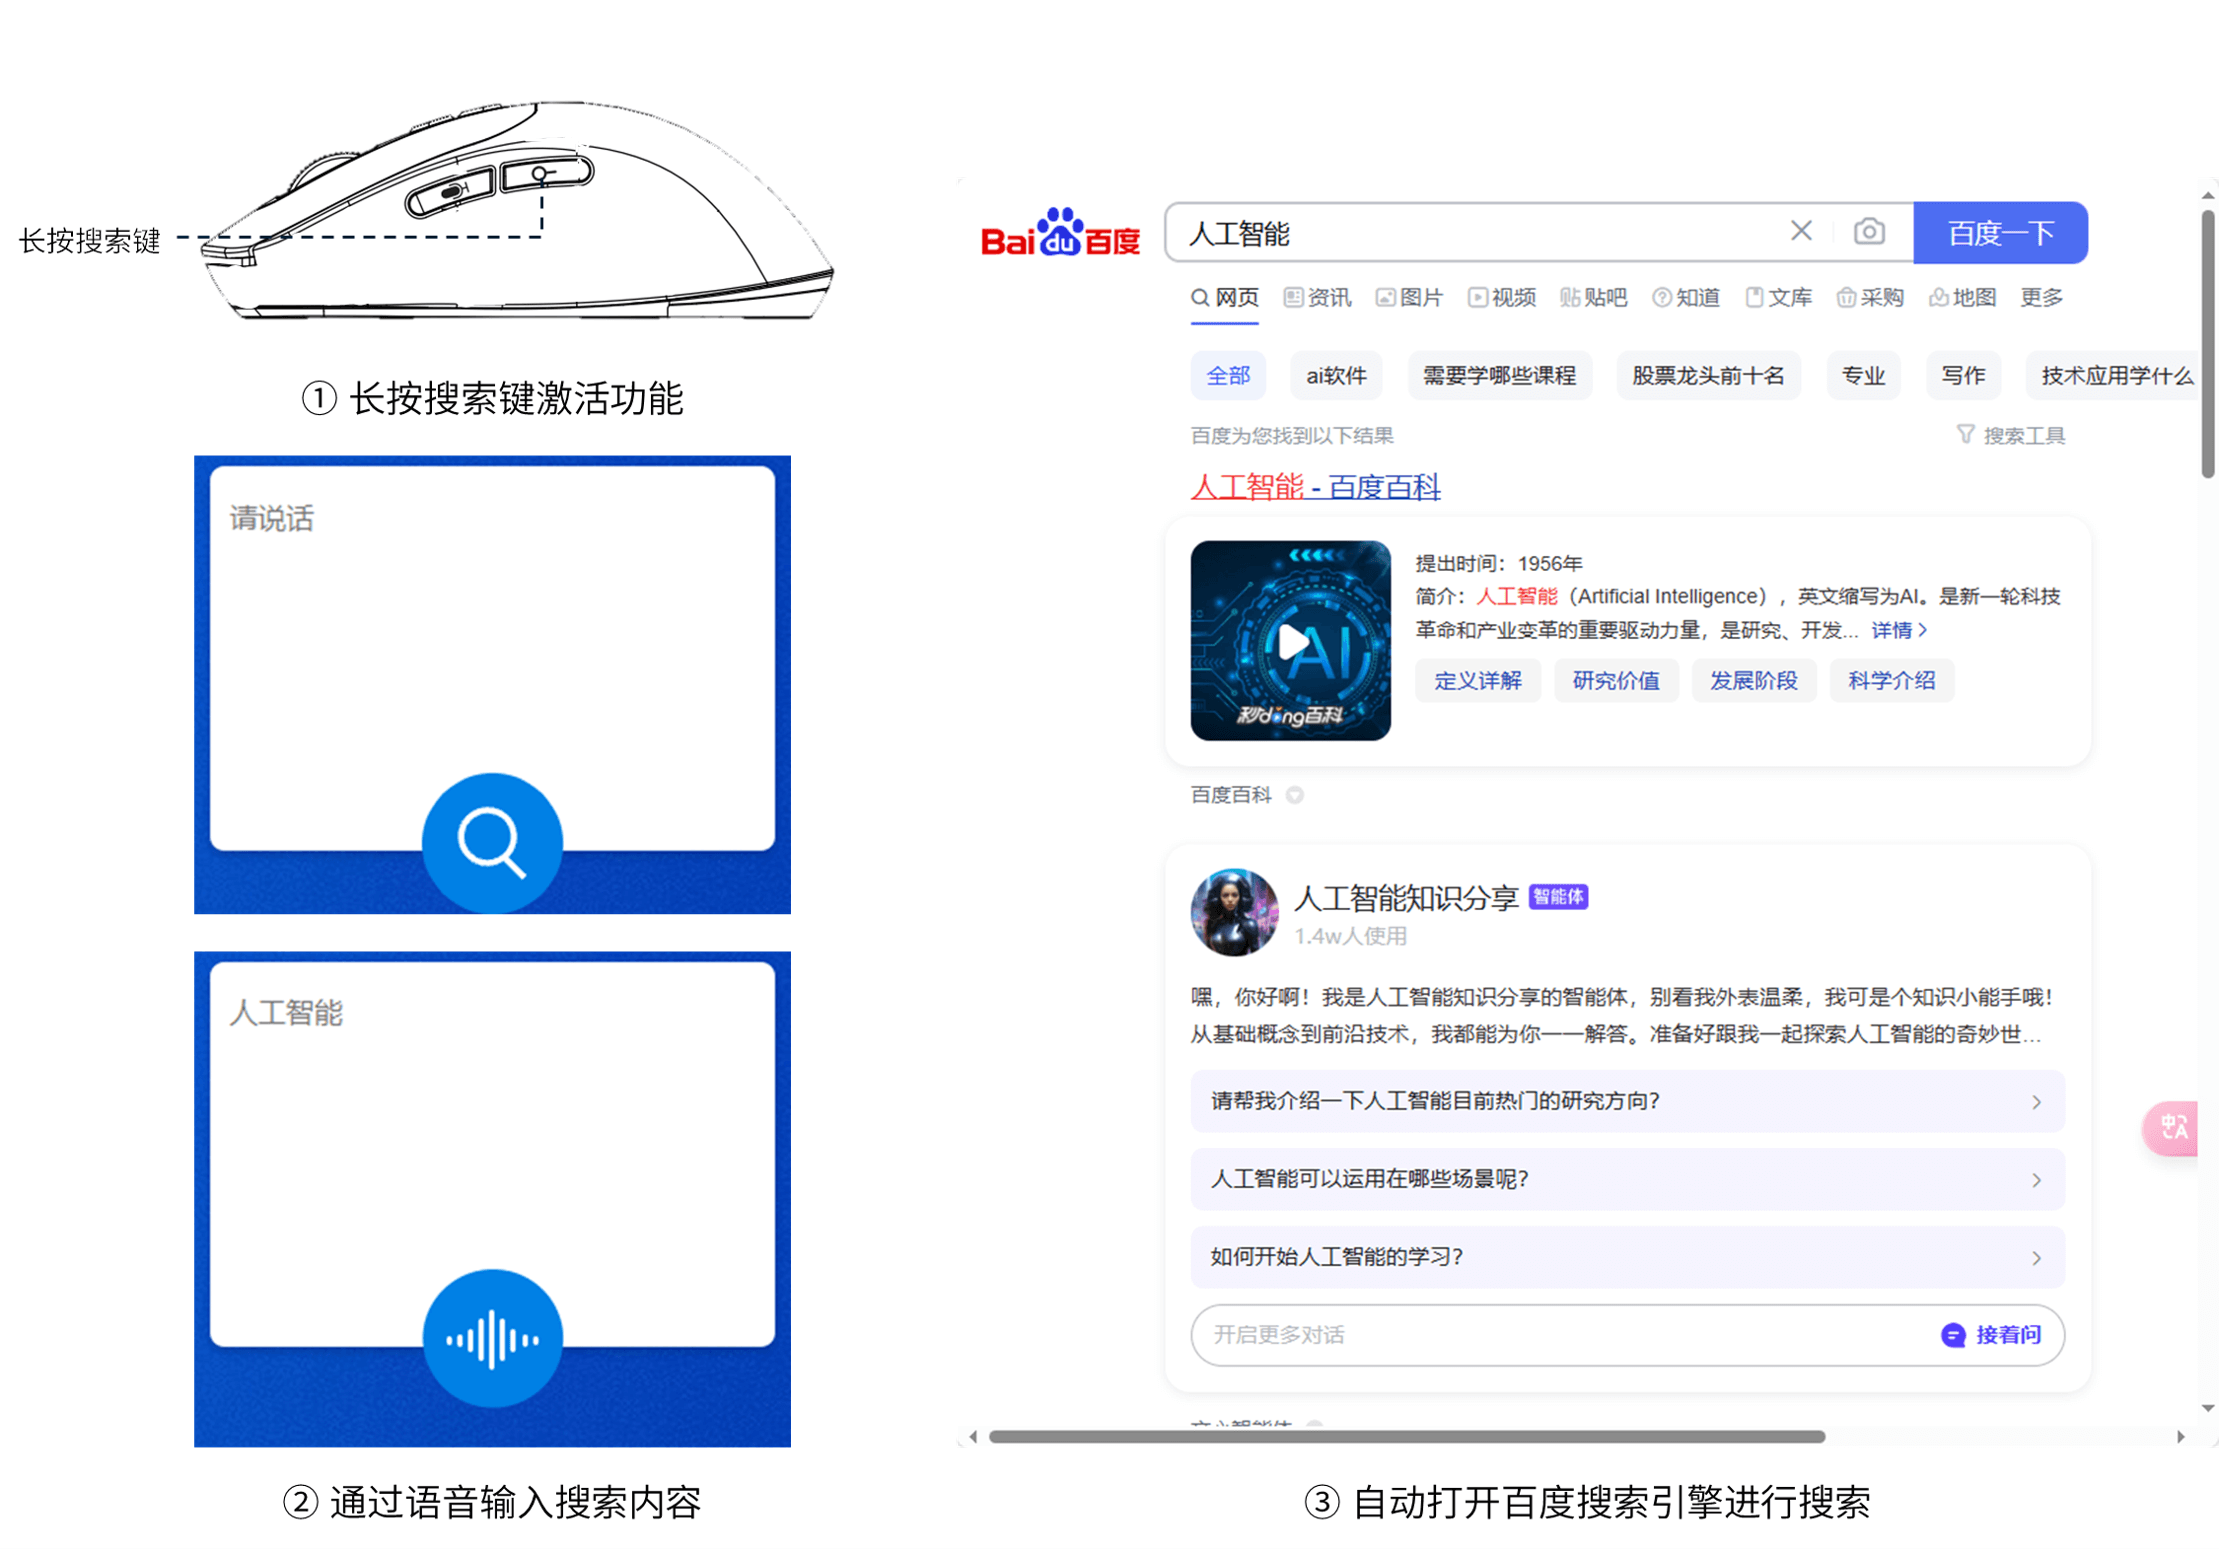
Task: Open 搜索工具 filter options
Action: pyautogui.click(x=2010, y=435)
